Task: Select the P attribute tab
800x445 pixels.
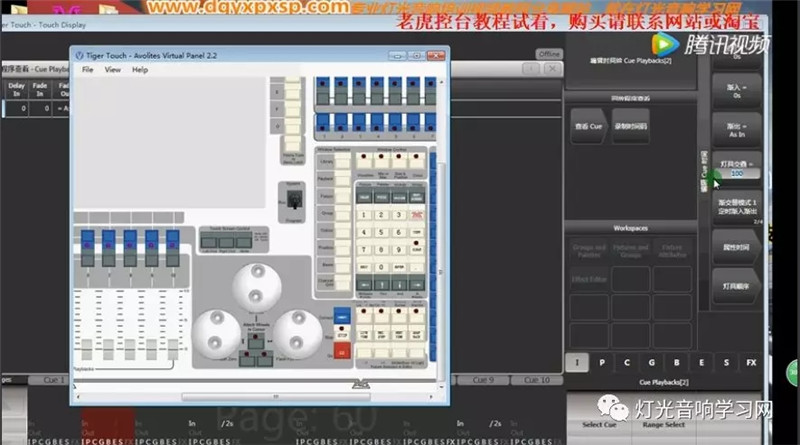Action: pos(602,362)
